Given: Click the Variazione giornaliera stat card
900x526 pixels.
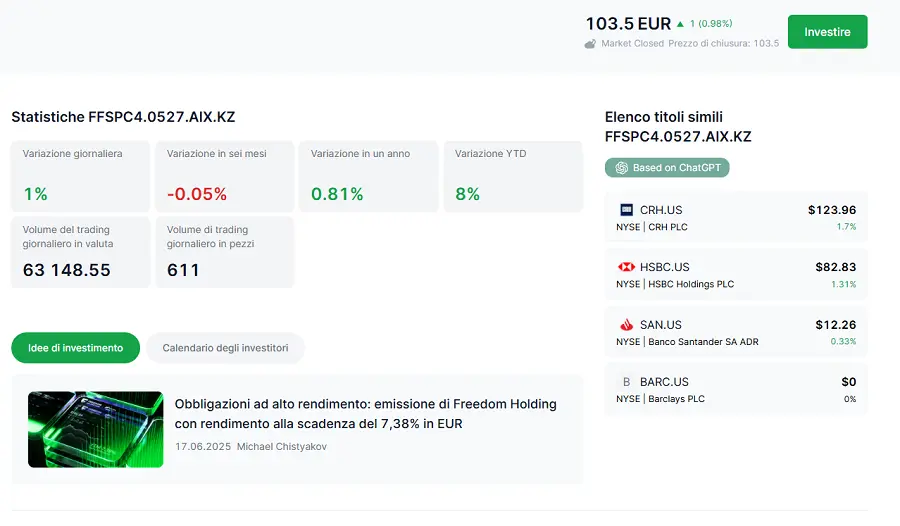Looking at the screenshot, I should tap(80, 176).
